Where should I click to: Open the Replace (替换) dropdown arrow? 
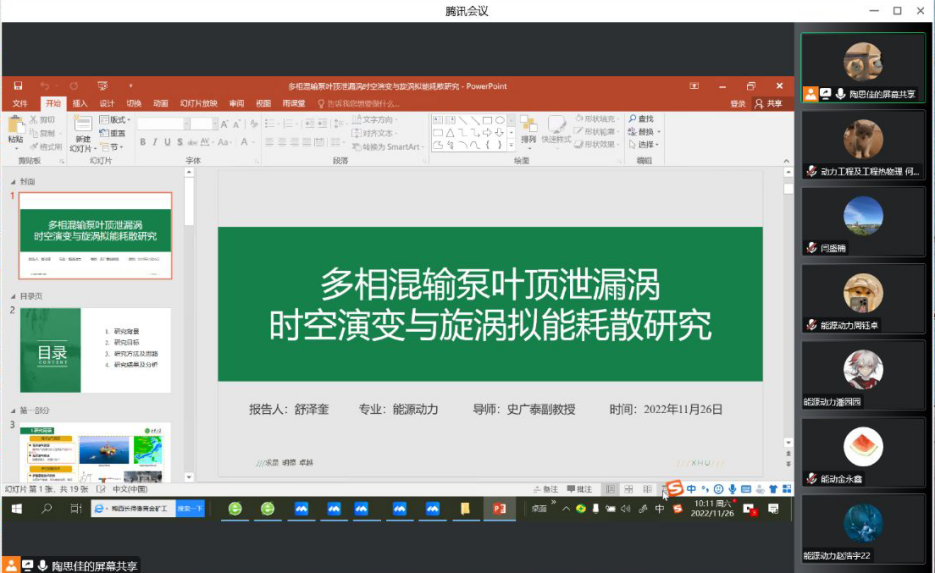pyautogui.click(x=658, y=132)
